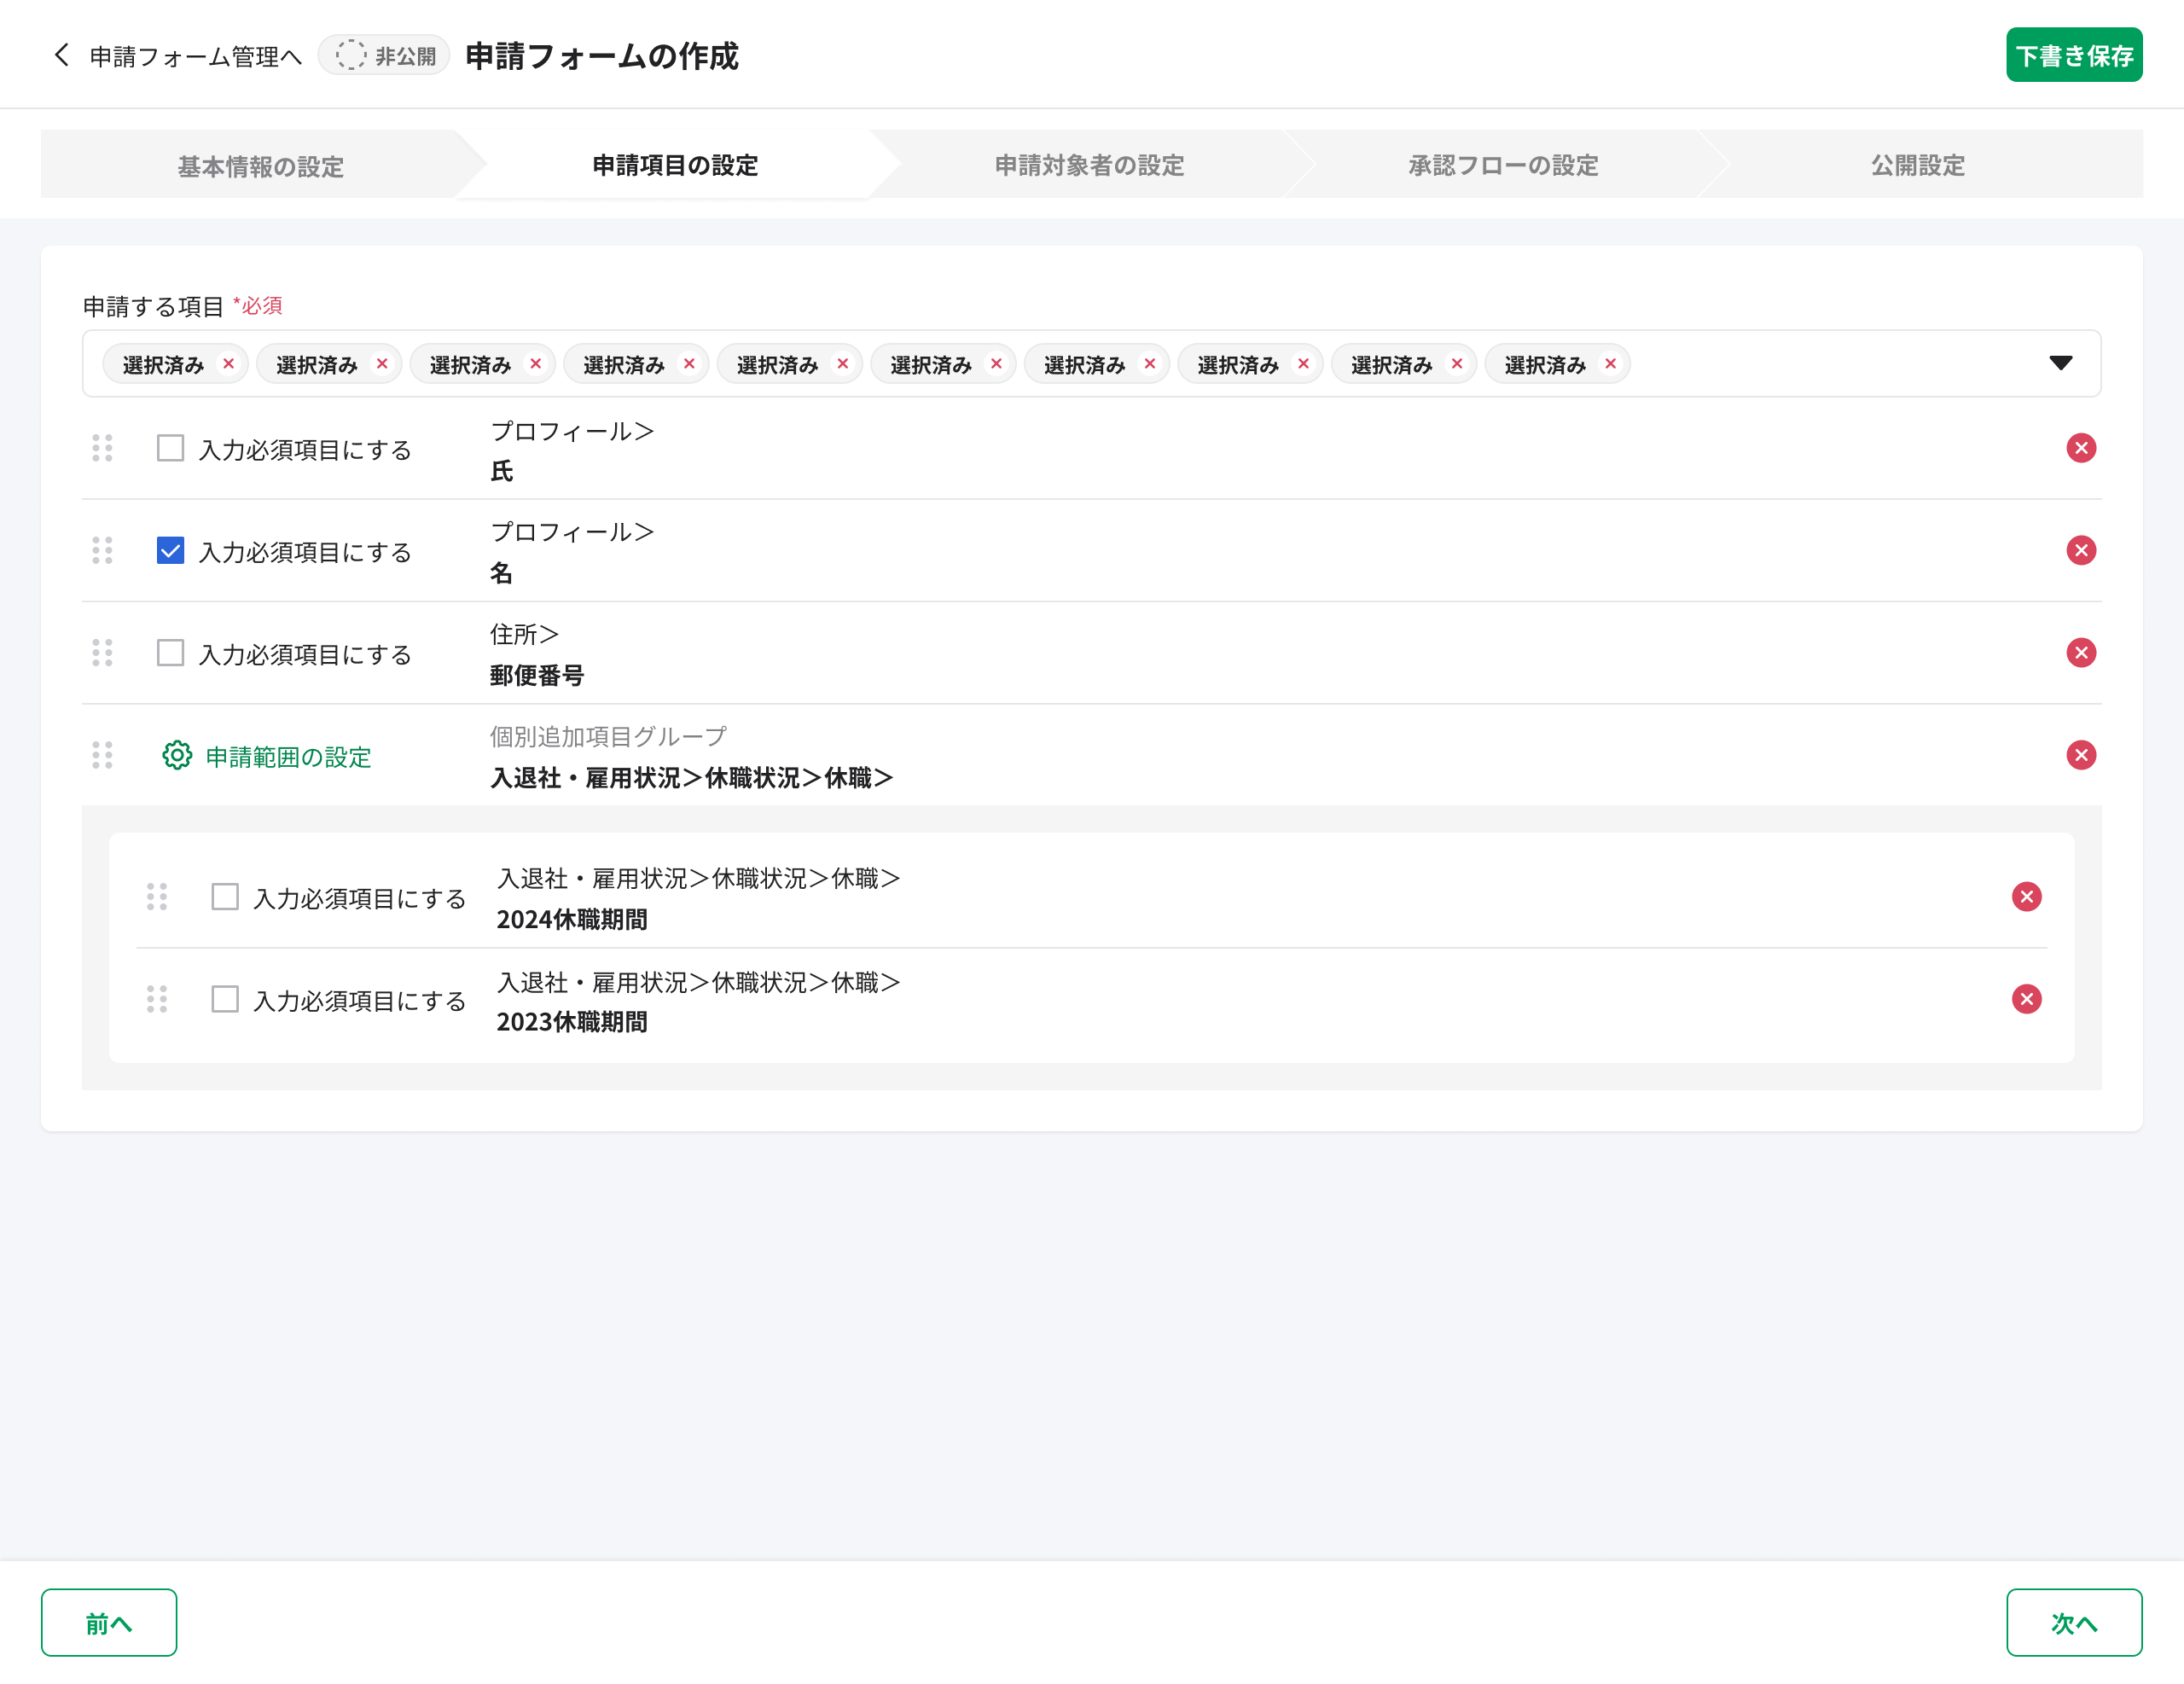Proceed using the 次へ button
Image resolution: width=2184 pixels, height=1684 pixels.
point(2075,1622)
